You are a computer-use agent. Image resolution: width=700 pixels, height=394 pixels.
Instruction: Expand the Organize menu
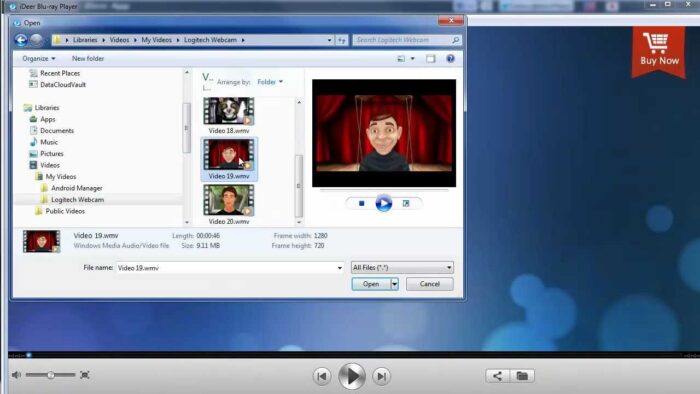click(x=39, y=58)
